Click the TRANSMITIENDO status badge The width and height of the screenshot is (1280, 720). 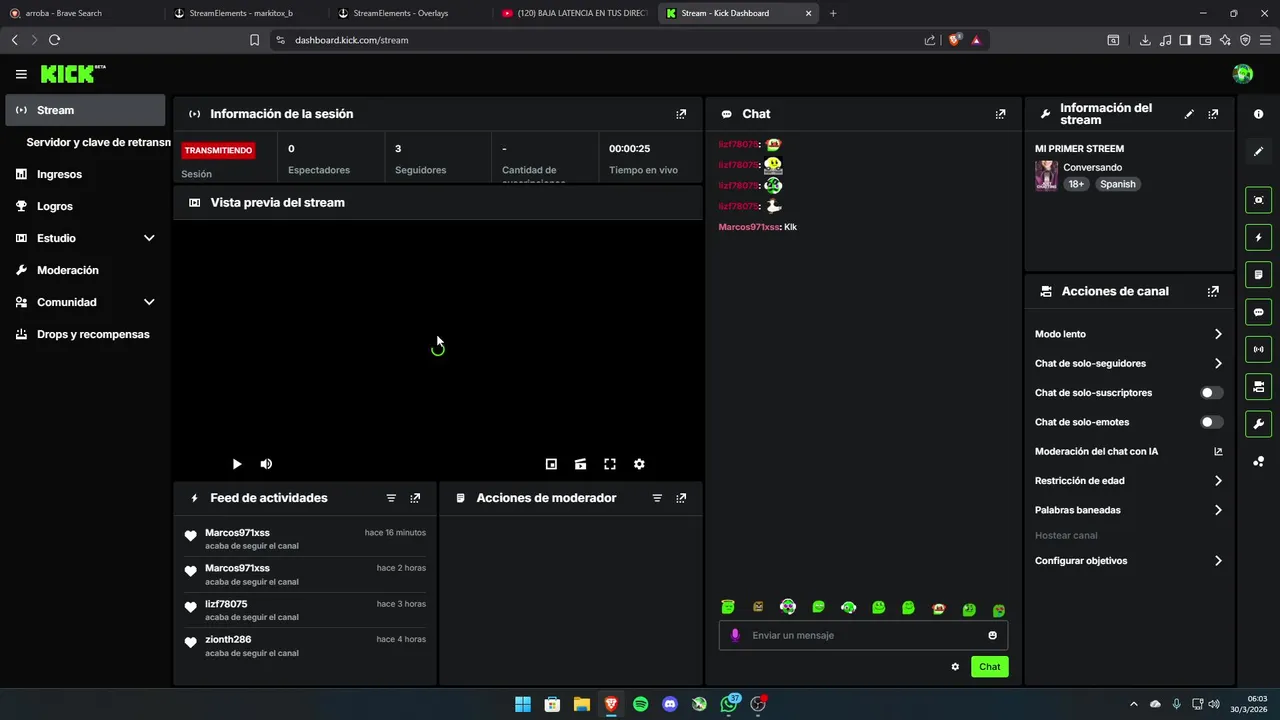click(218, 150)
